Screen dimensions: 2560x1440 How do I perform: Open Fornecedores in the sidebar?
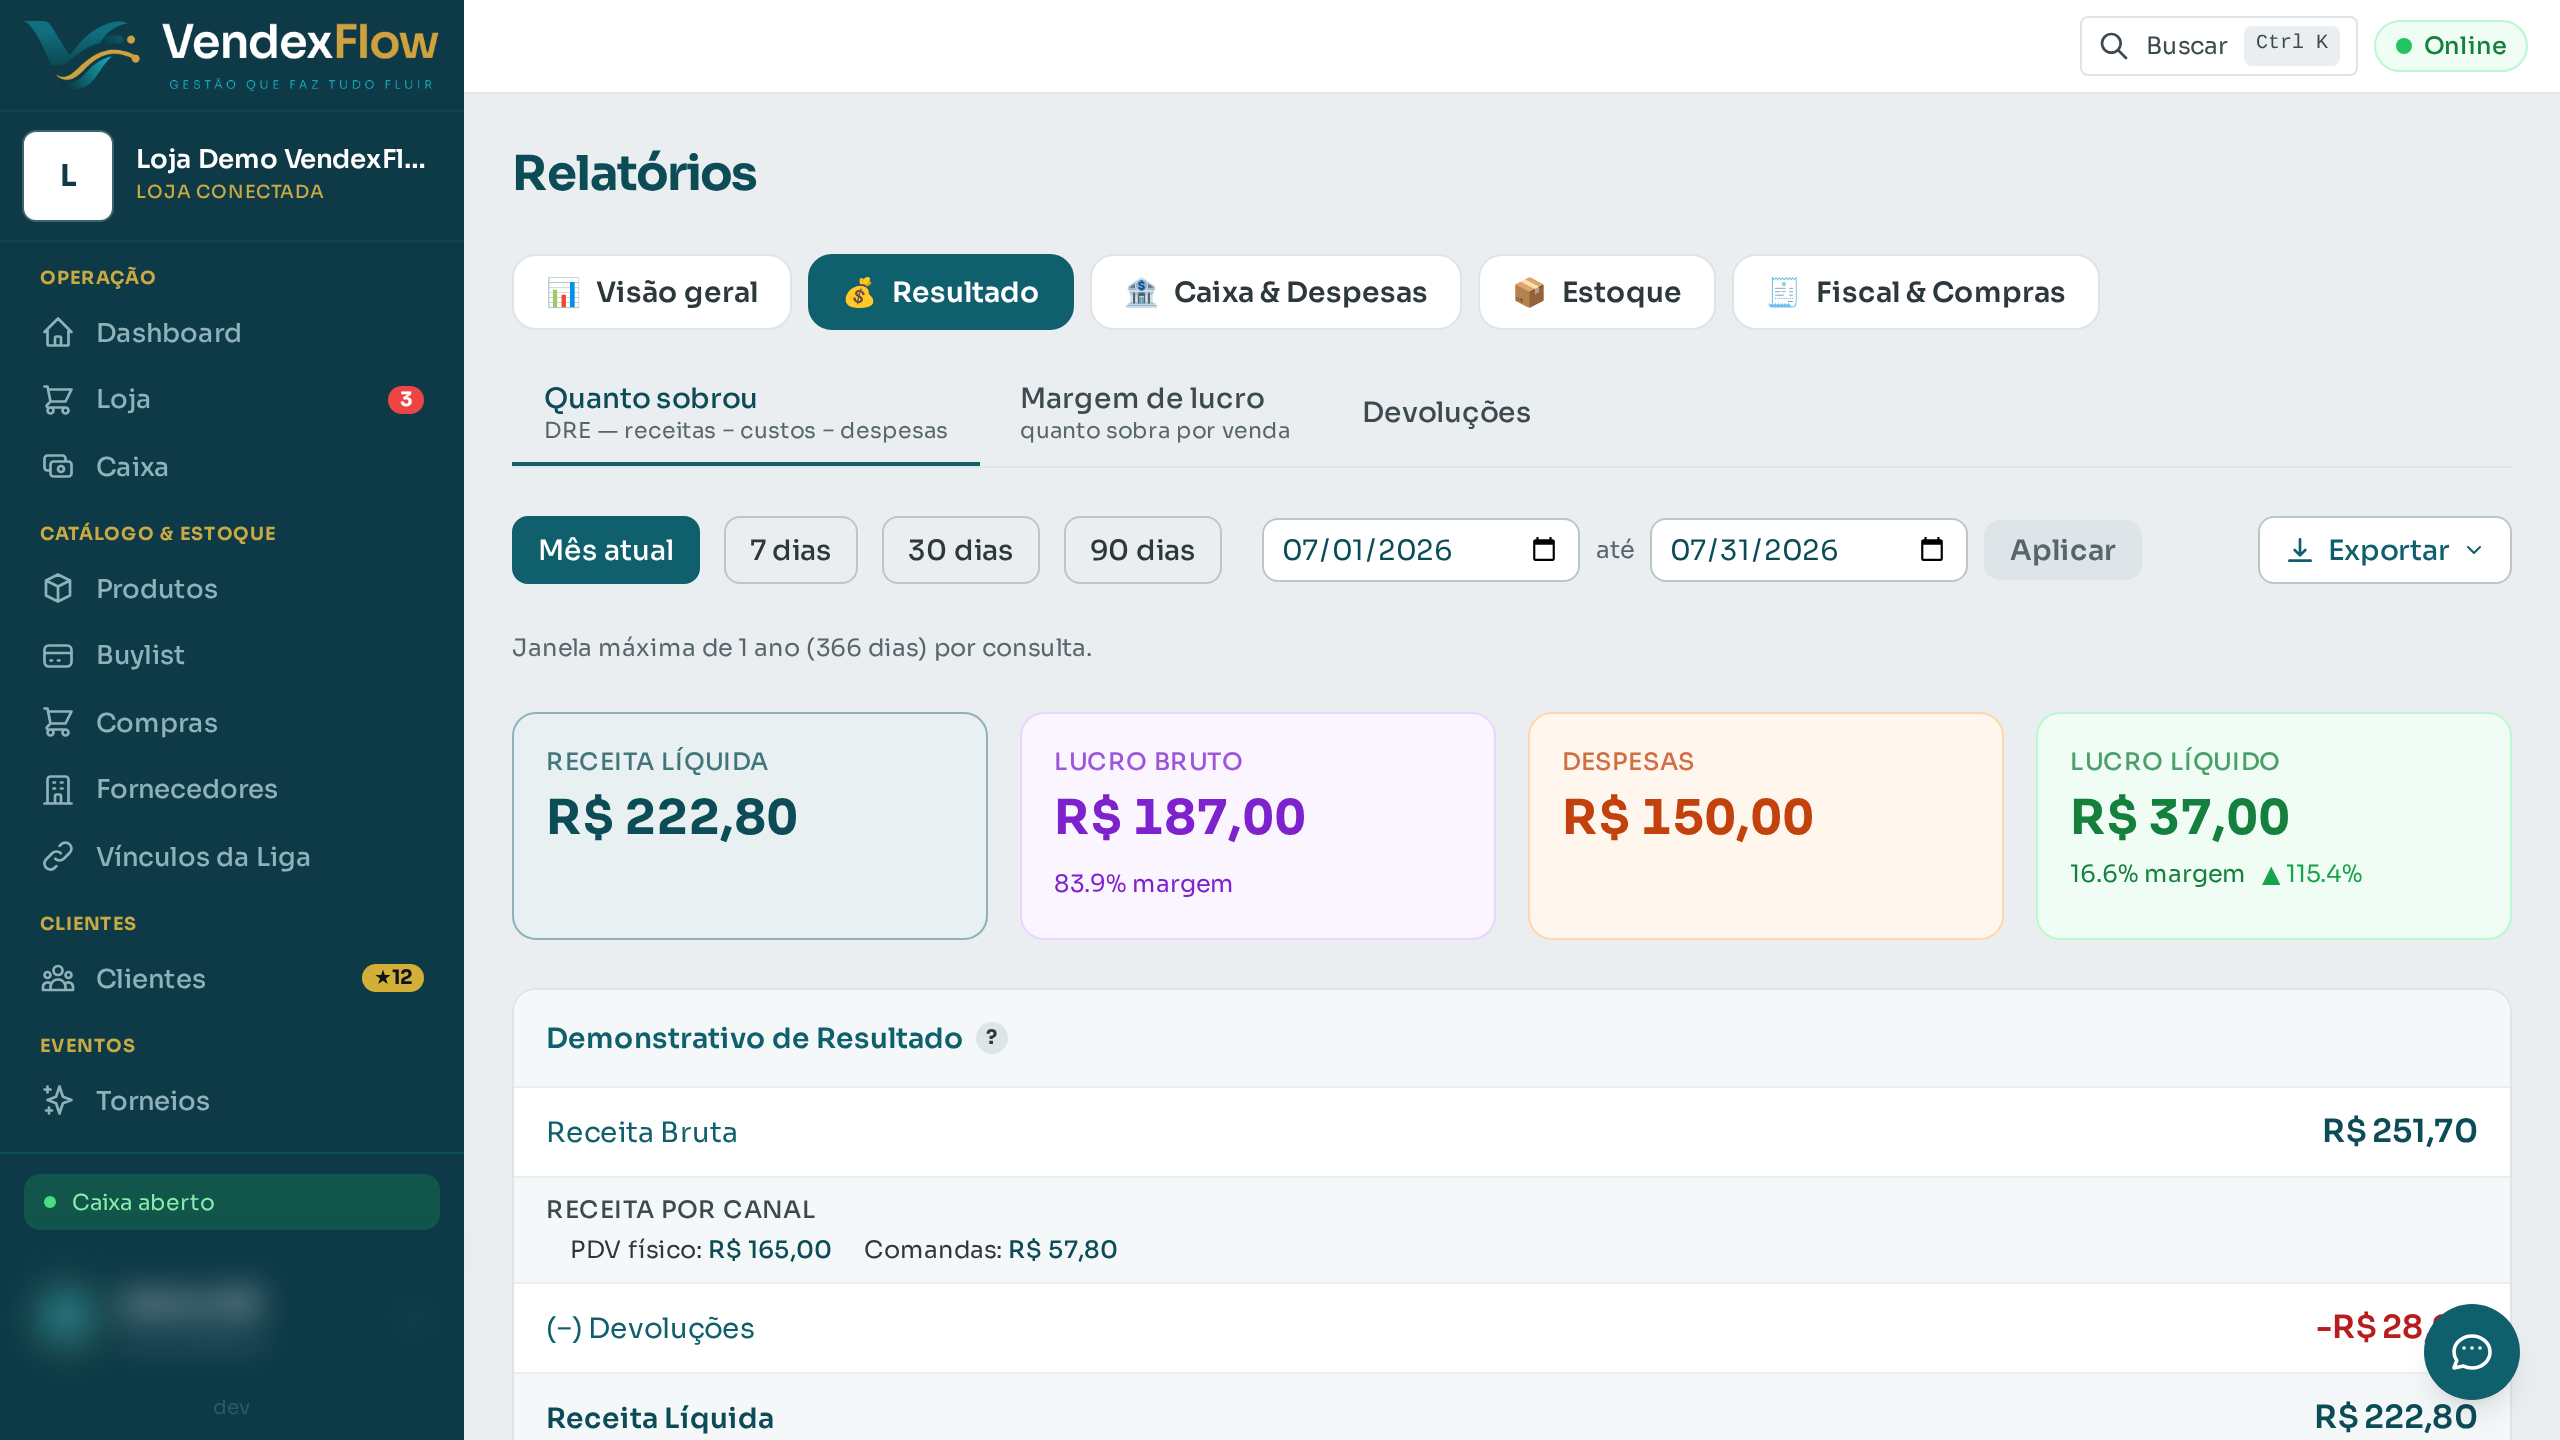(232, 789)
